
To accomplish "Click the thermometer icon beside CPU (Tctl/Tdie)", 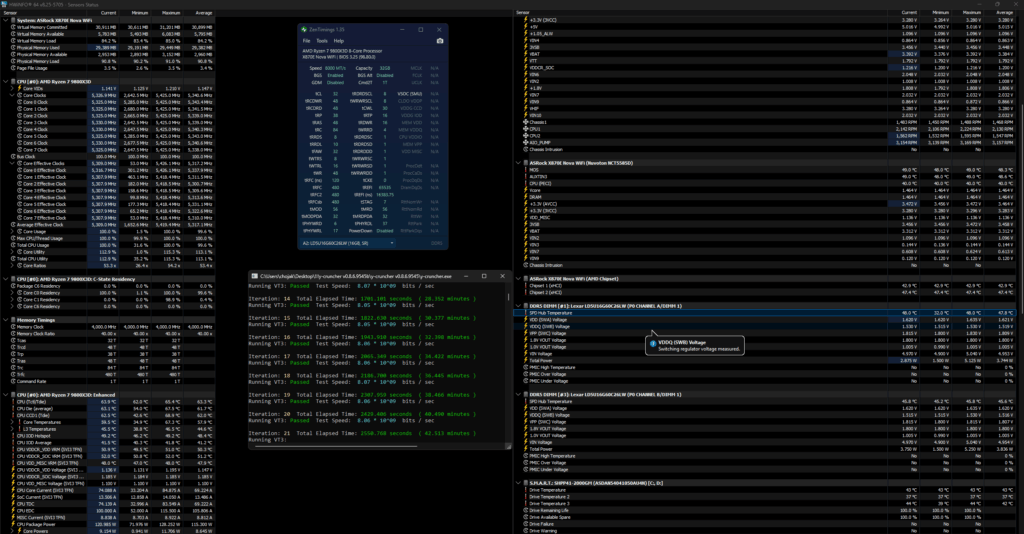I will coord(13,402).
